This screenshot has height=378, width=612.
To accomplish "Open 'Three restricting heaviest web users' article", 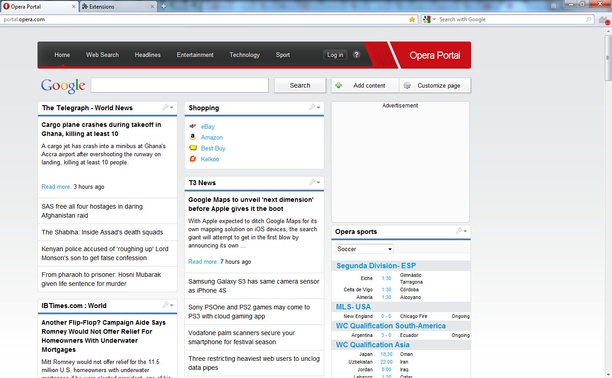I will [254, 363].
